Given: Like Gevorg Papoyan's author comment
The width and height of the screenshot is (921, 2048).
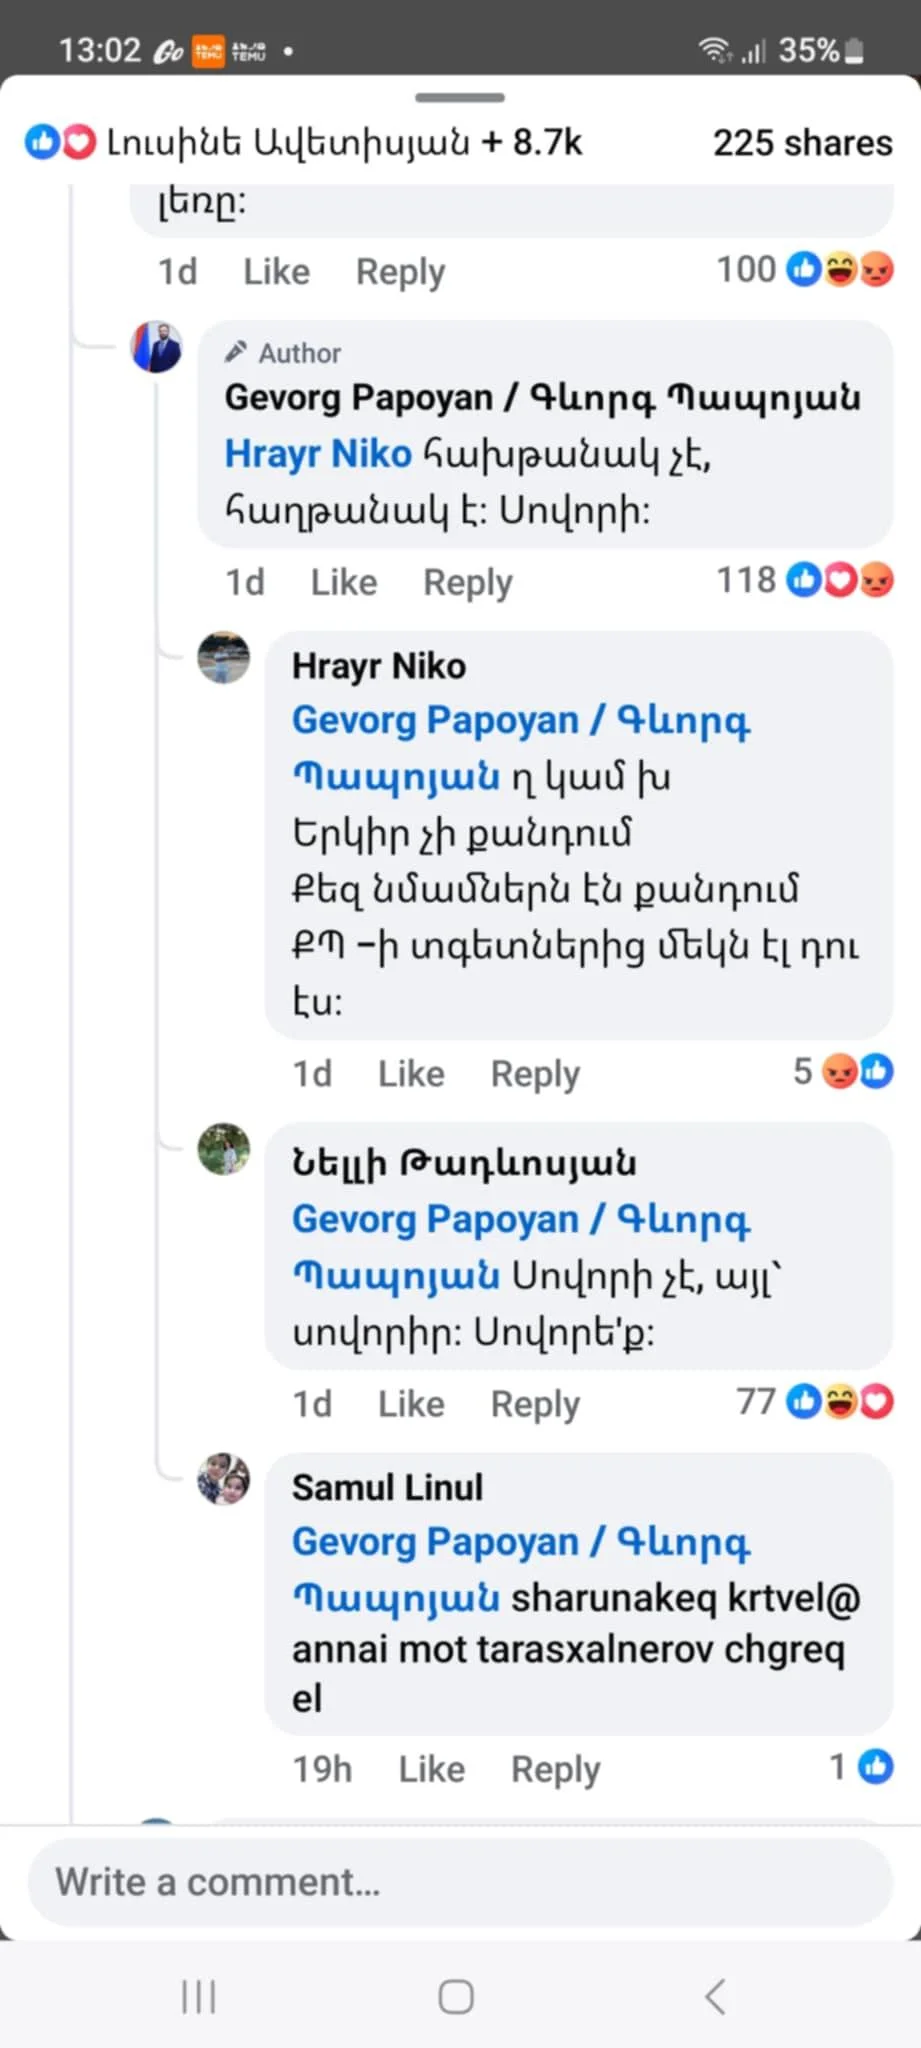Looking at the screenshot, I should 344,582.
